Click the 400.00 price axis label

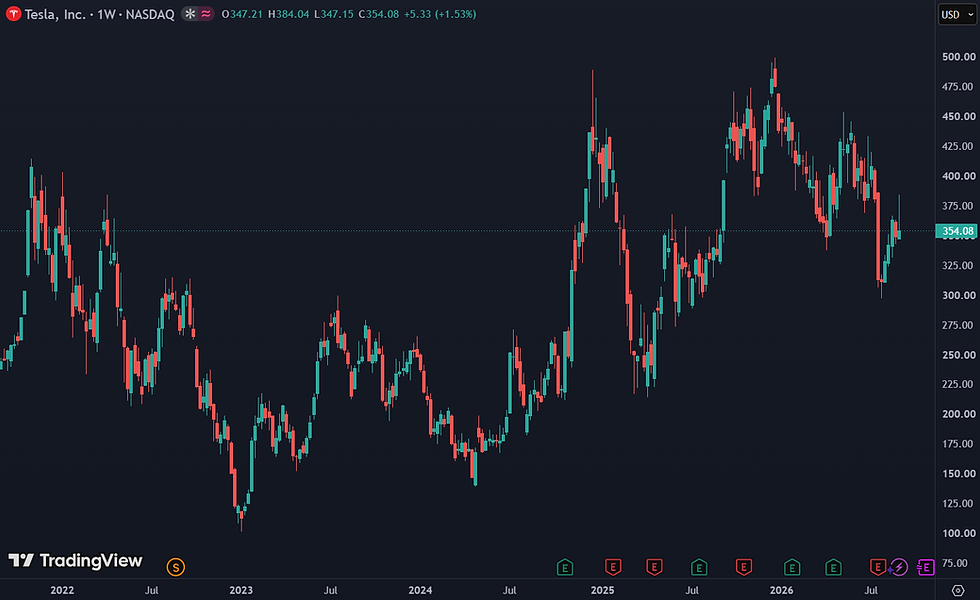pyautogui.click(x=959, y=176)
